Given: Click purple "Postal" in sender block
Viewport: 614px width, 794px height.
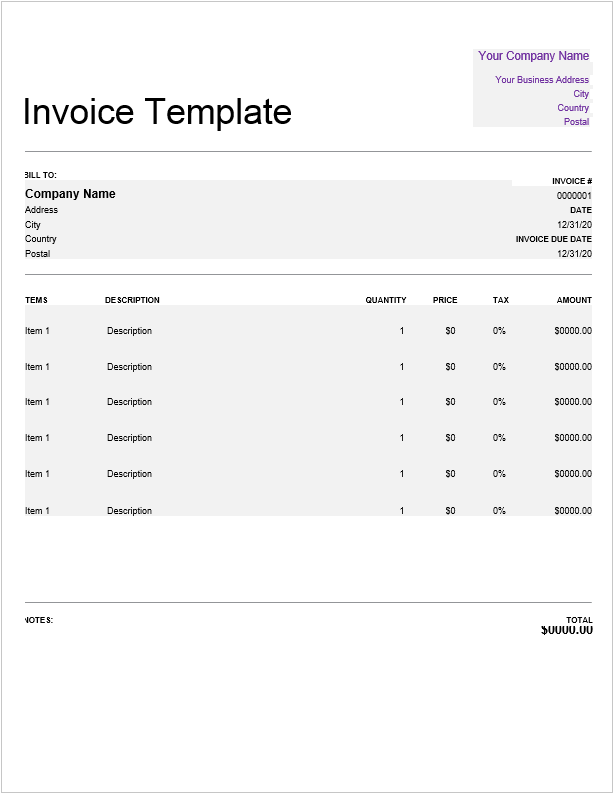Looking at the screenshot, I should pyautogui.click(x=577, y=122).
